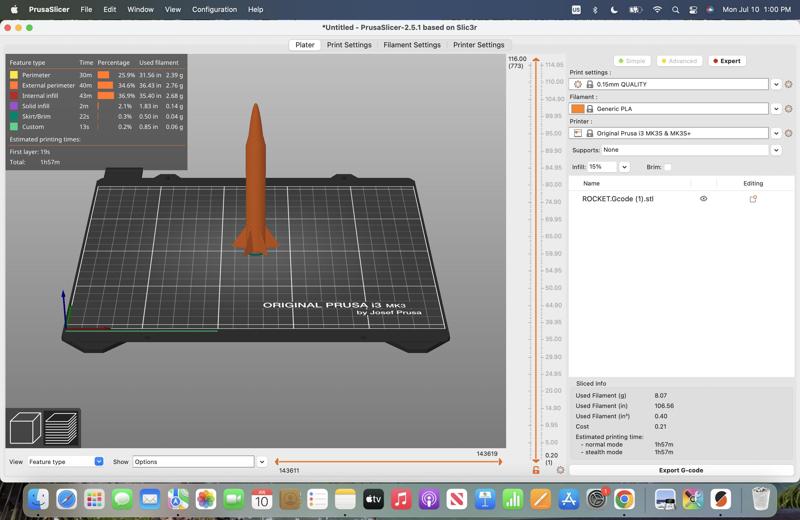Click the sliced layers preview icon
The width and height of the screenshot is (800, 520).
click(61, 428)
